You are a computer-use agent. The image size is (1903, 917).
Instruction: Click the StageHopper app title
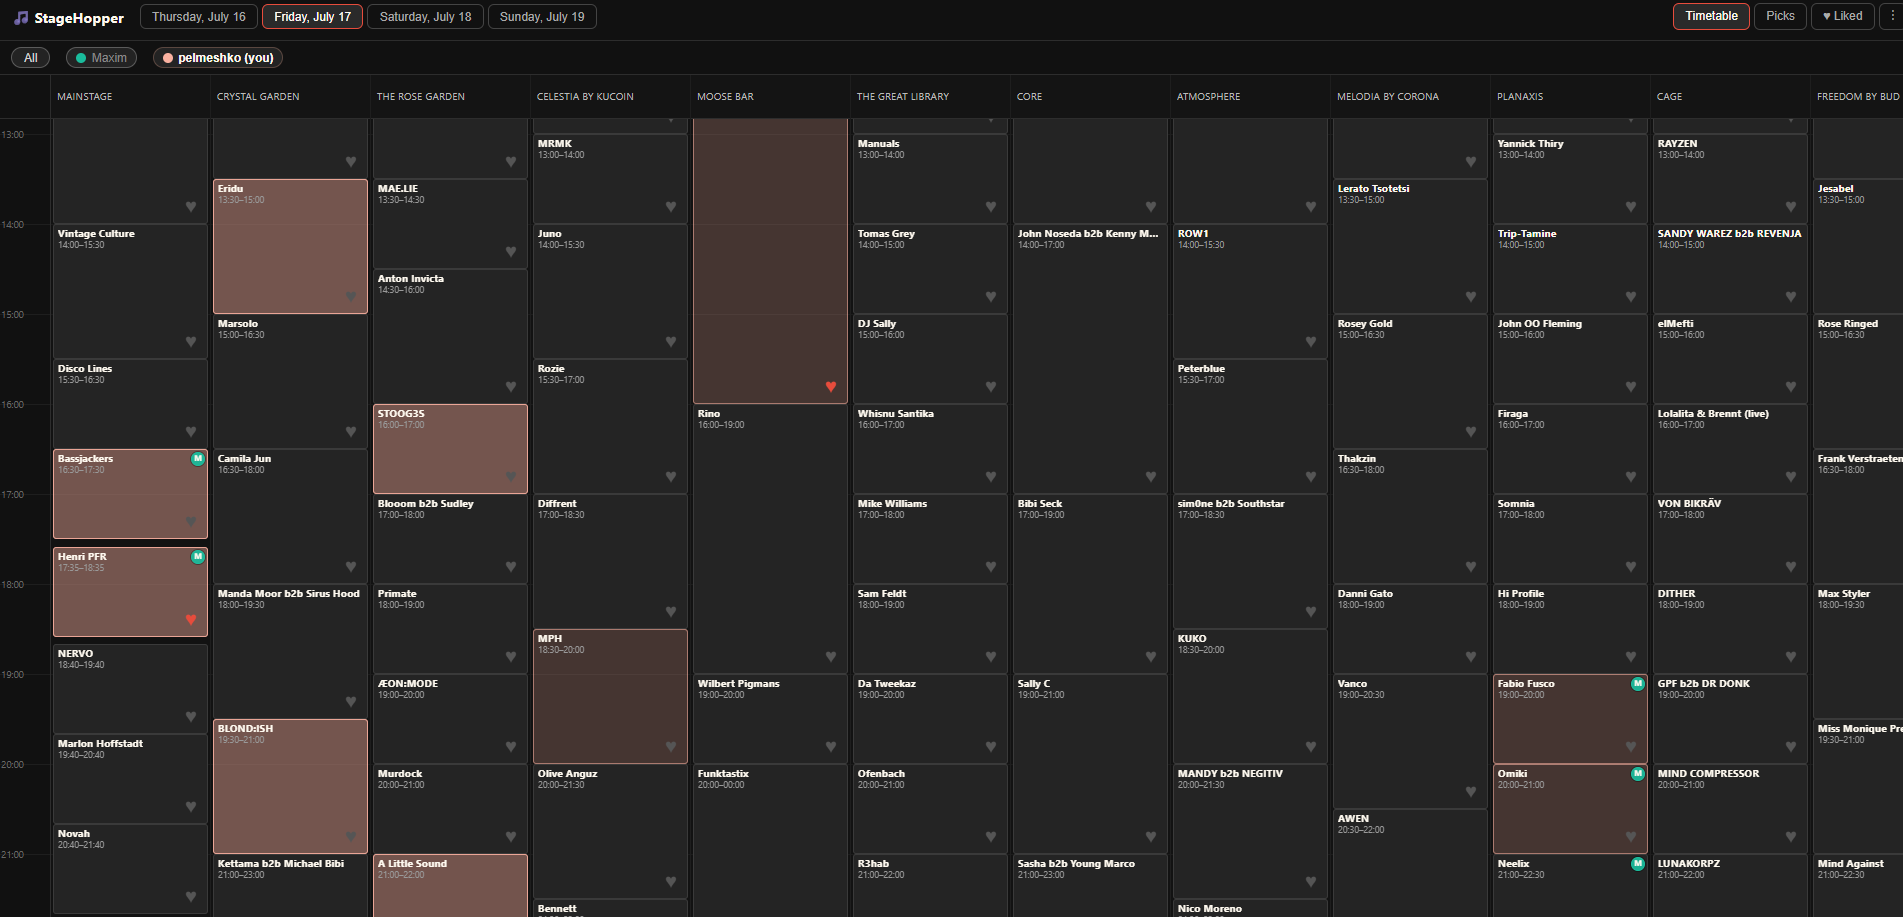click(x=79, y=18)
